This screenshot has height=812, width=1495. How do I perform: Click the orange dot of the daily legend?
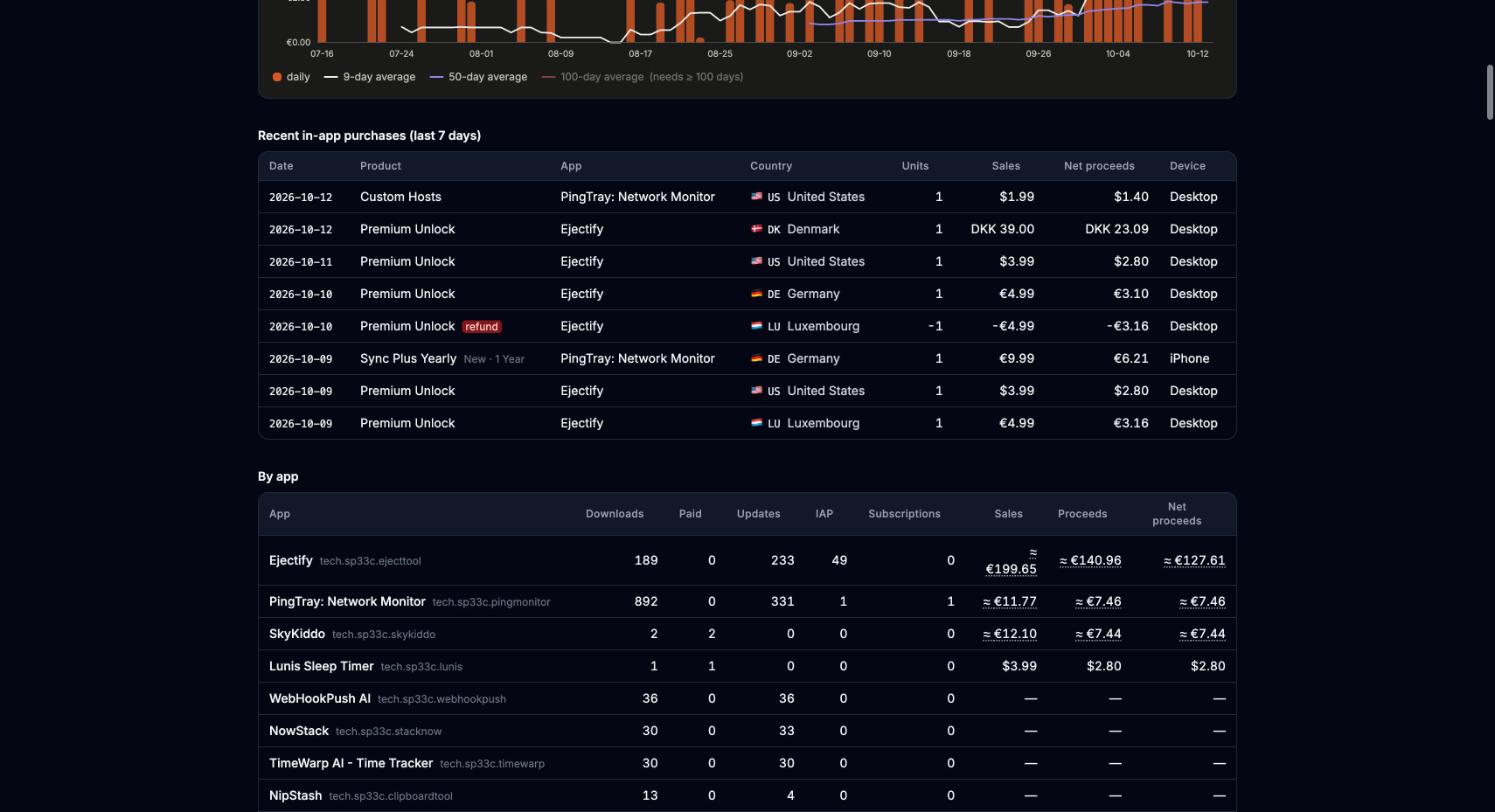[x=277, y=77]
